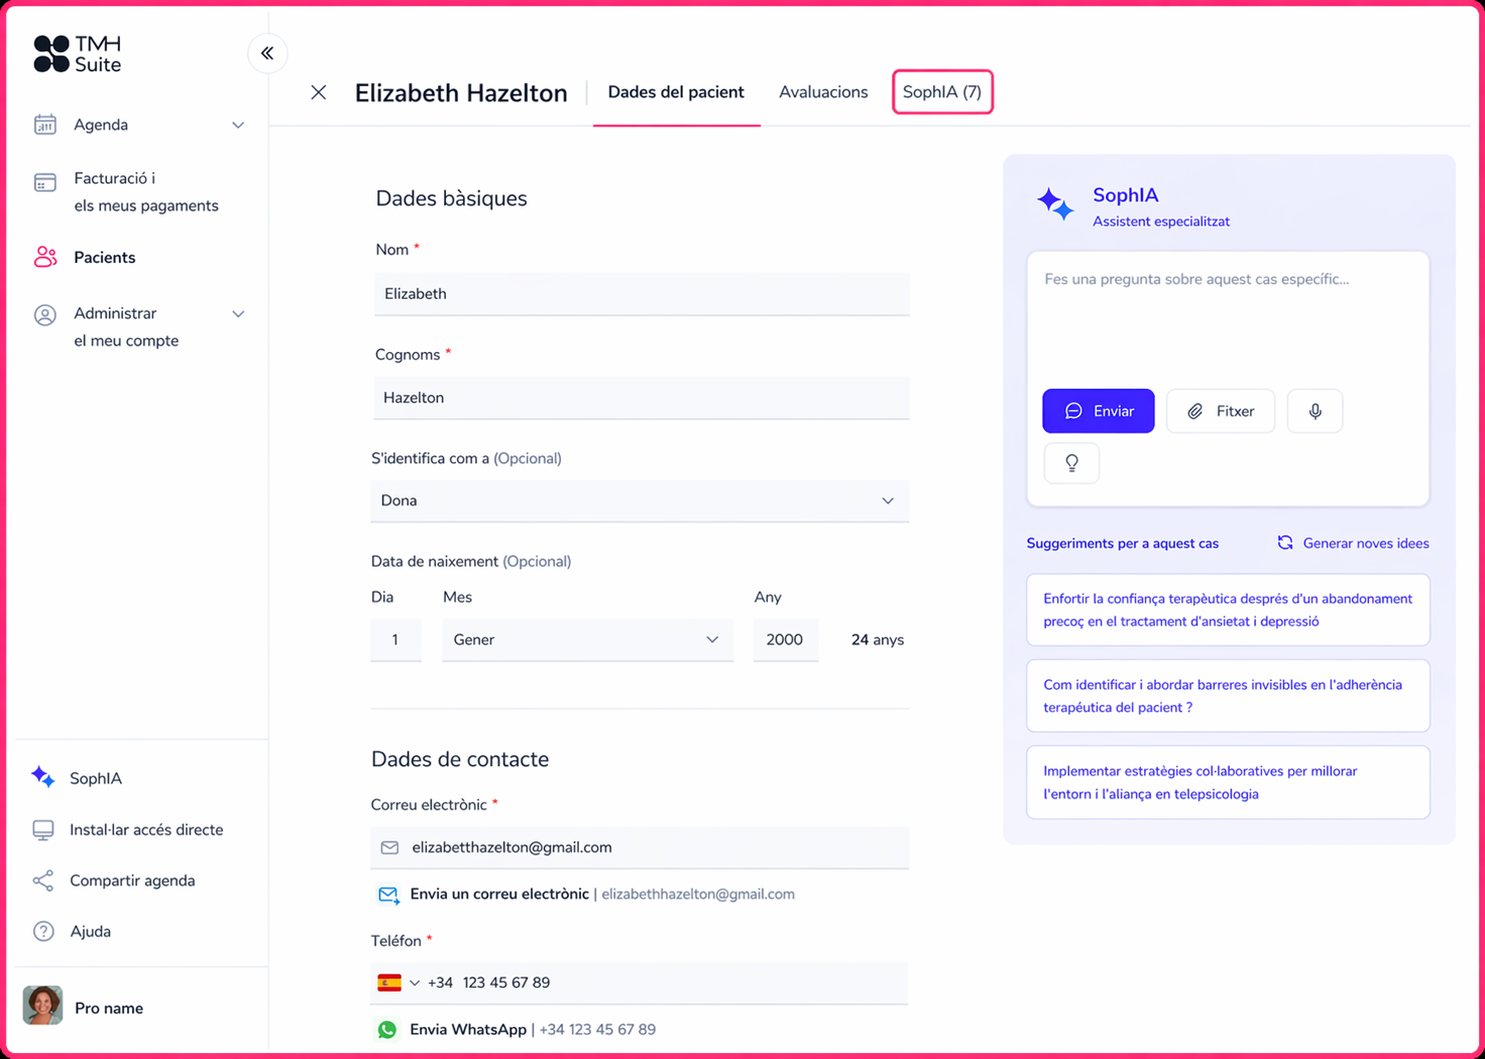The width and height of the screenshot is (1485, 1059).
Task: Click the microphone icon in SophIA
Action: click(1314, 411)
